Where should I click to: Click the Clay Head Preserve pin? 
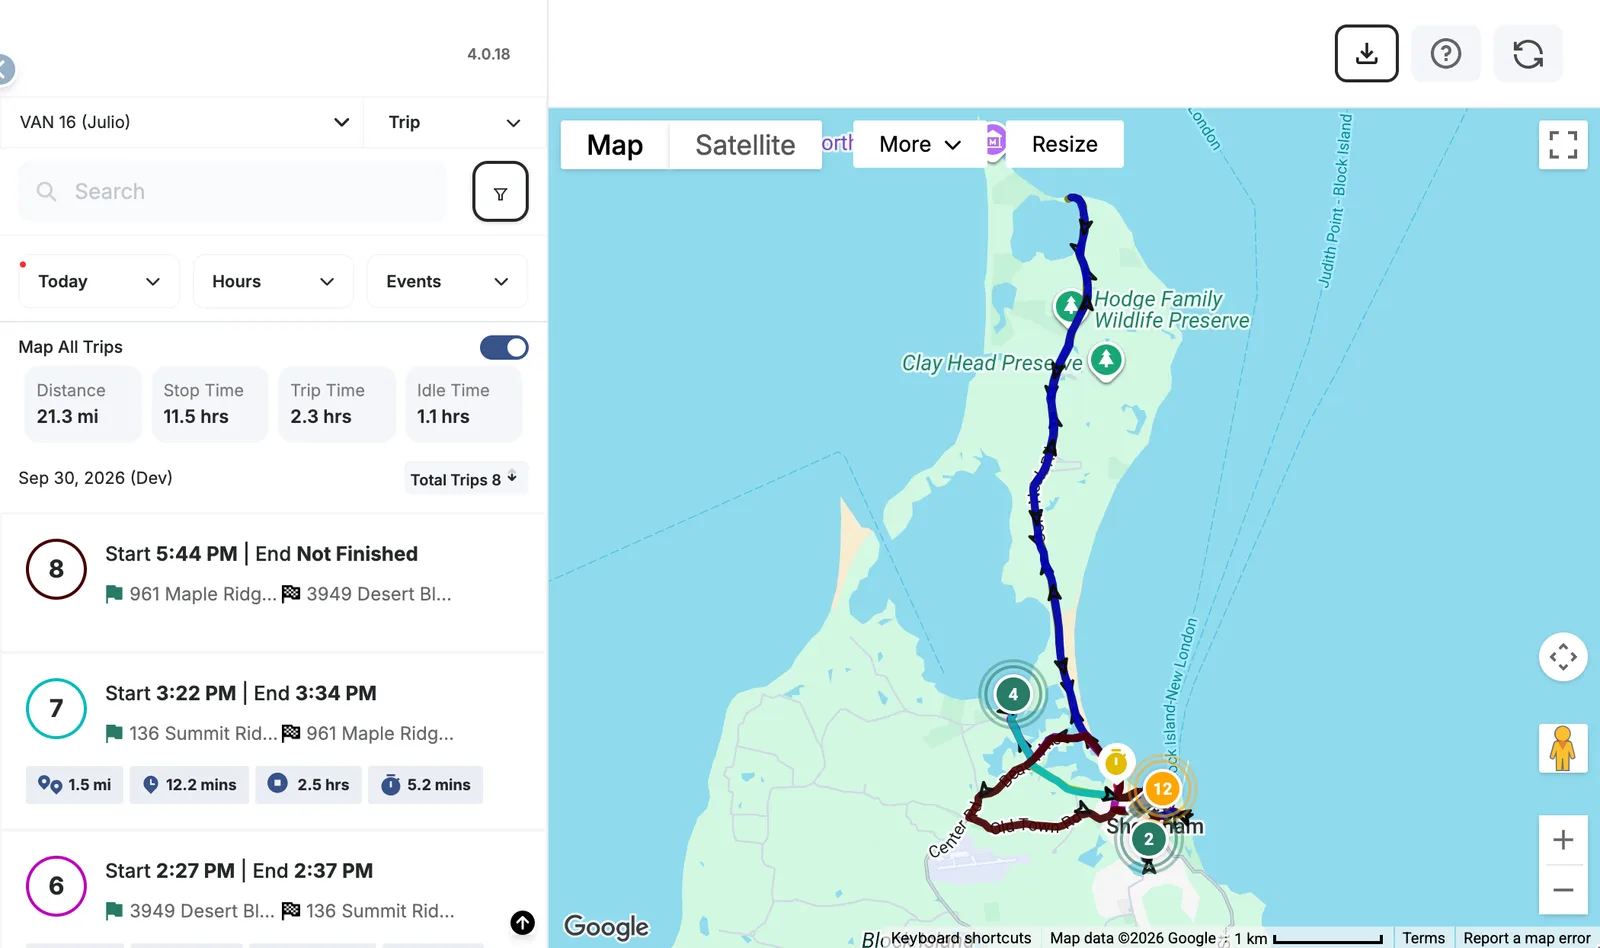(x=1105, y=360)
